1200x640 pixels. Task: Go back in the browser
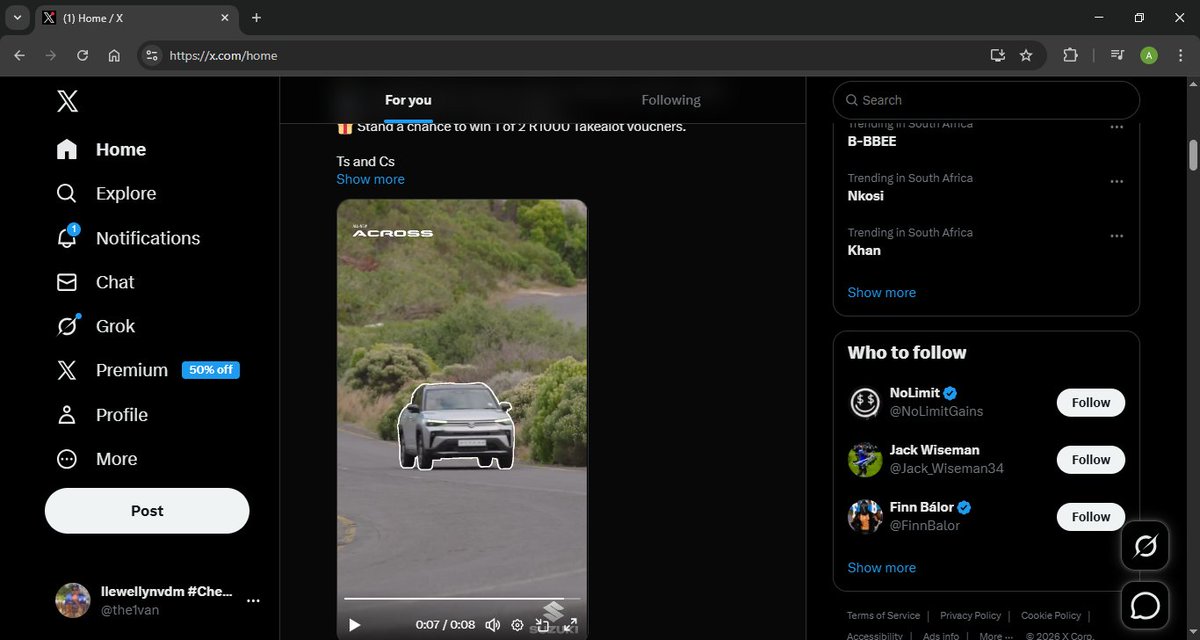click(x=19, y=56)
